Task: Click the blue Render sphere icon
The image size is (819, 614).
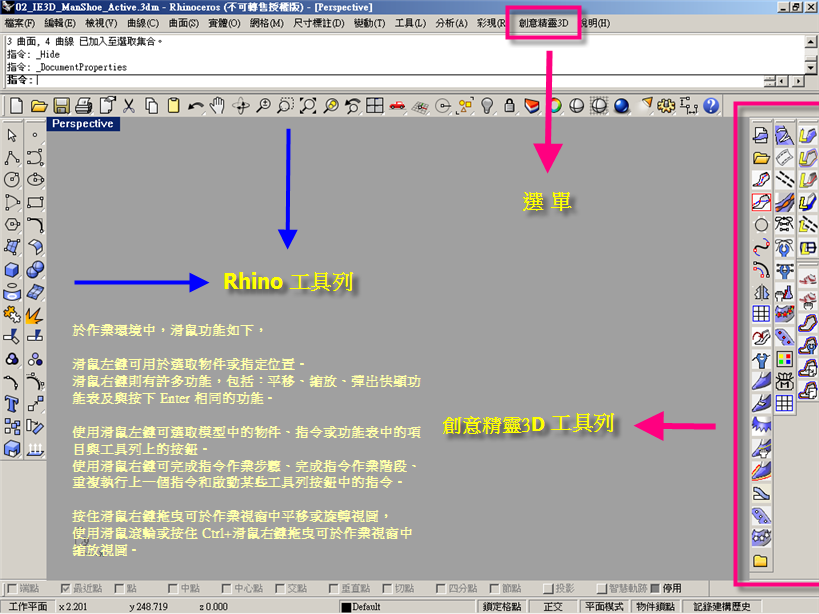Action: click(621, 106)
